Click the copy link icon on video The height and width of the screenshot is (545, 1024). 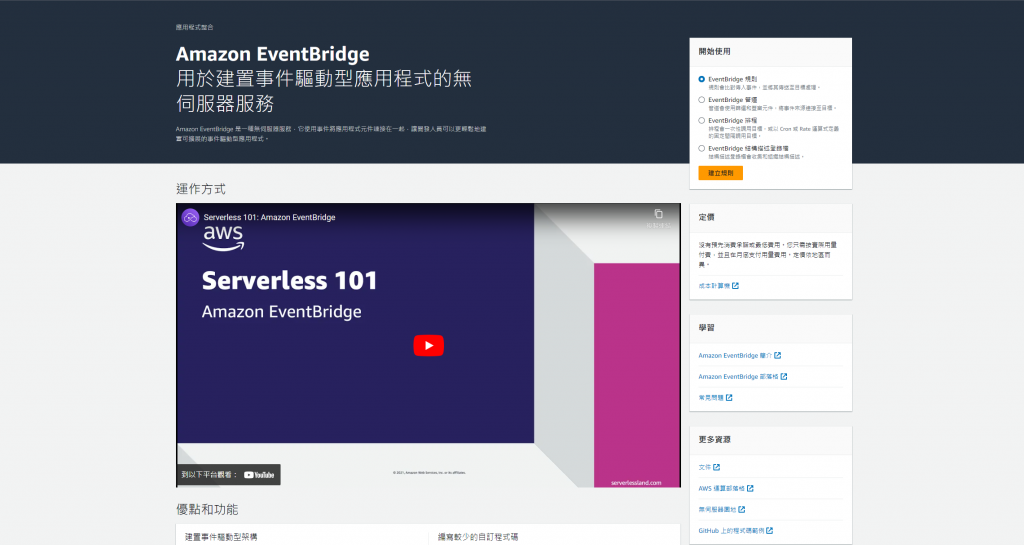(x=658, y=214)
